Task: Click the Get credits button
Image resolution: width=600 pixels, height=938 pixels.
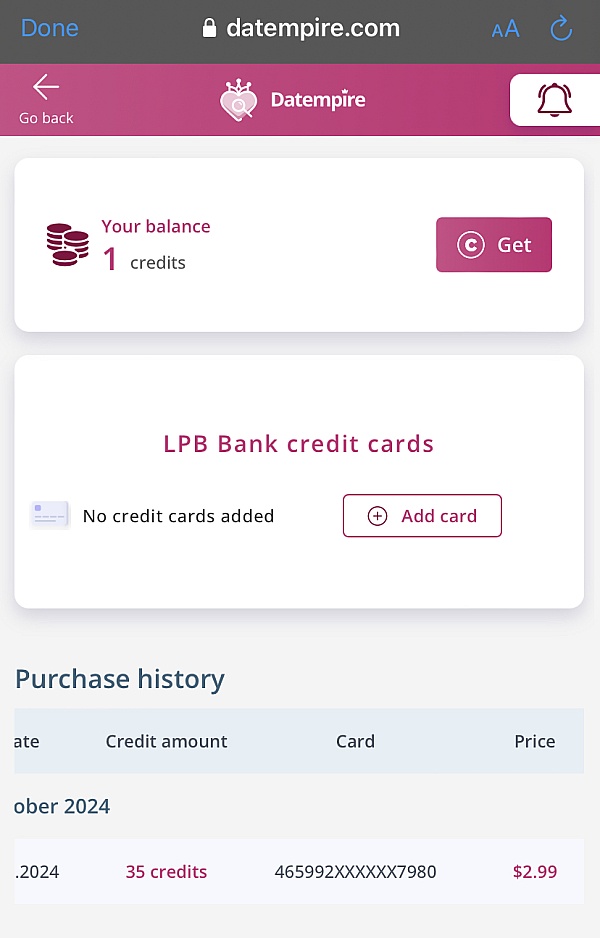Action: [494, 245]
